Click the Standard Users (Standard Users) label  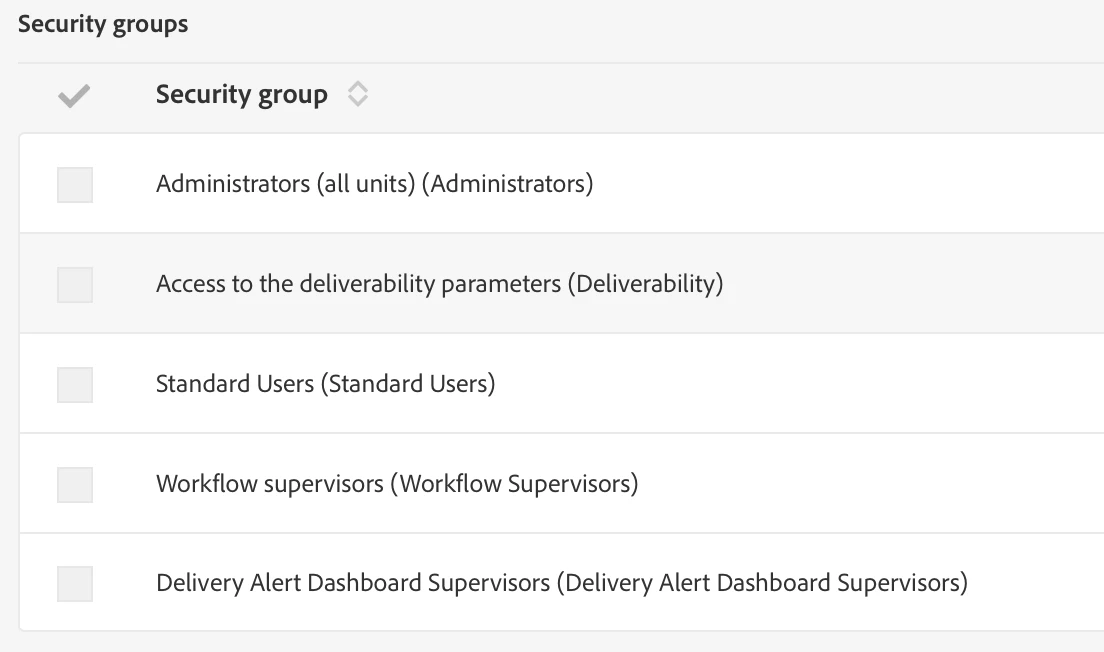click(x=325, y=384)
